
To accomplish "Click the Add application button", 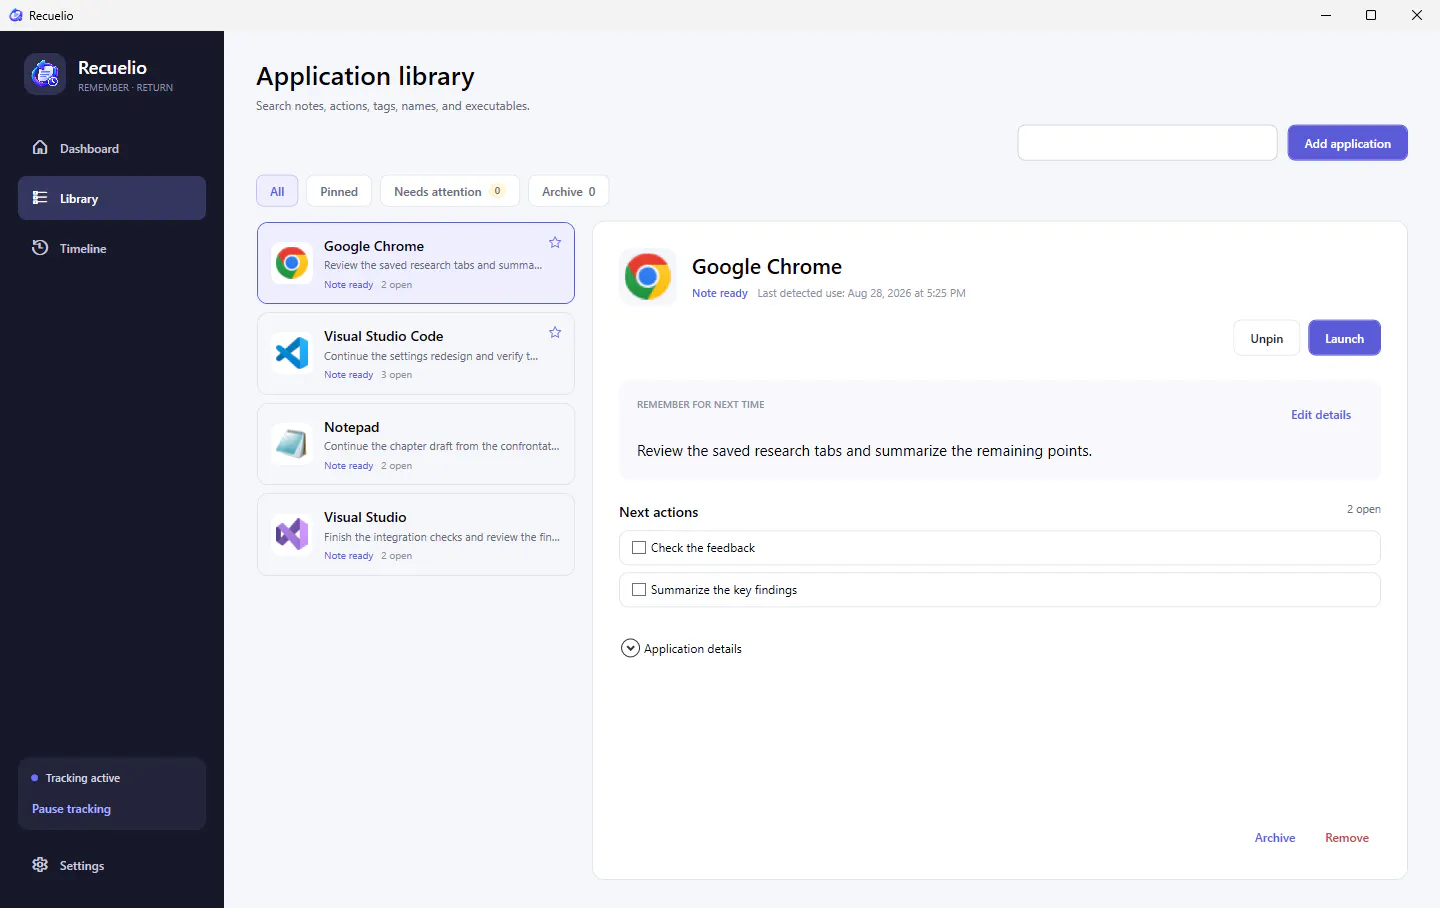I will tap(1347, 143).
